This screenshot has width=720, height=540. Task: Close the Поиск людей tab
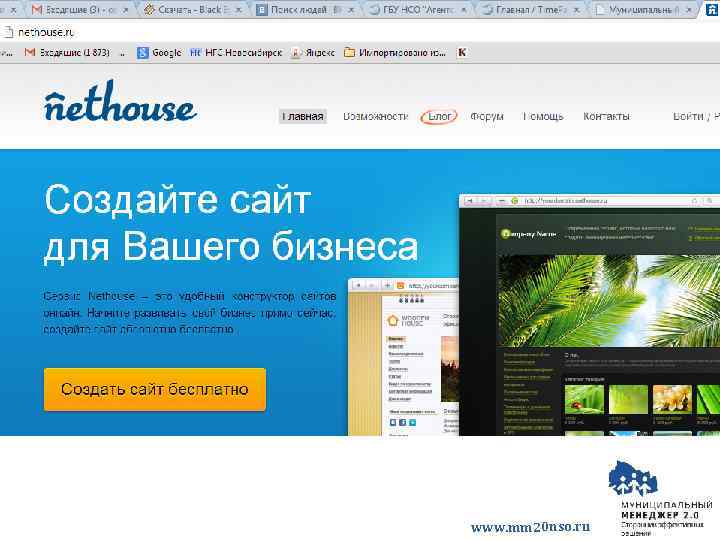(351, 10)
